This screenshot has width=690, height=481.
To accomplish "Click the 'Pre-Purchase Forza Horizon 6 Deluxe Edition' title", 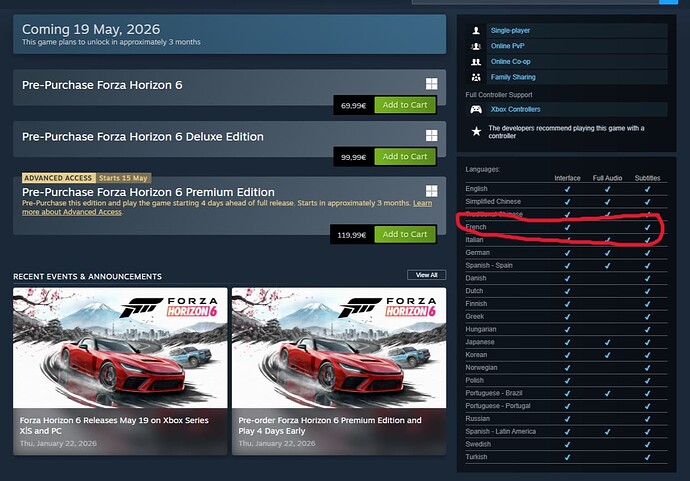I will pyautogui.click(x=143, y=136).
